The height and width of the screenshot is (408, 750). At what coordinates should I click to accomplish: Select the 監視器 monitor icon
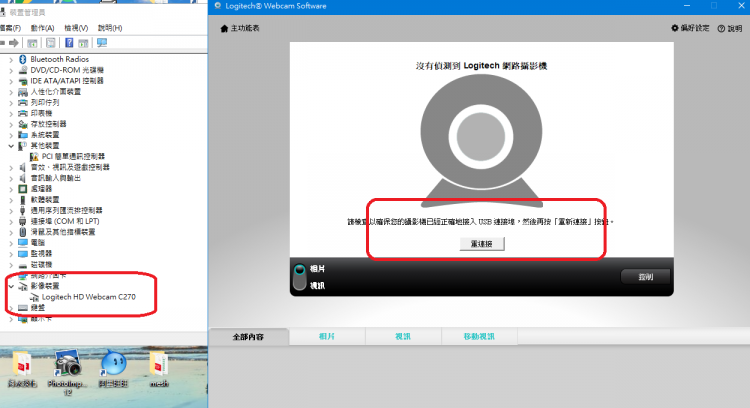22,254
